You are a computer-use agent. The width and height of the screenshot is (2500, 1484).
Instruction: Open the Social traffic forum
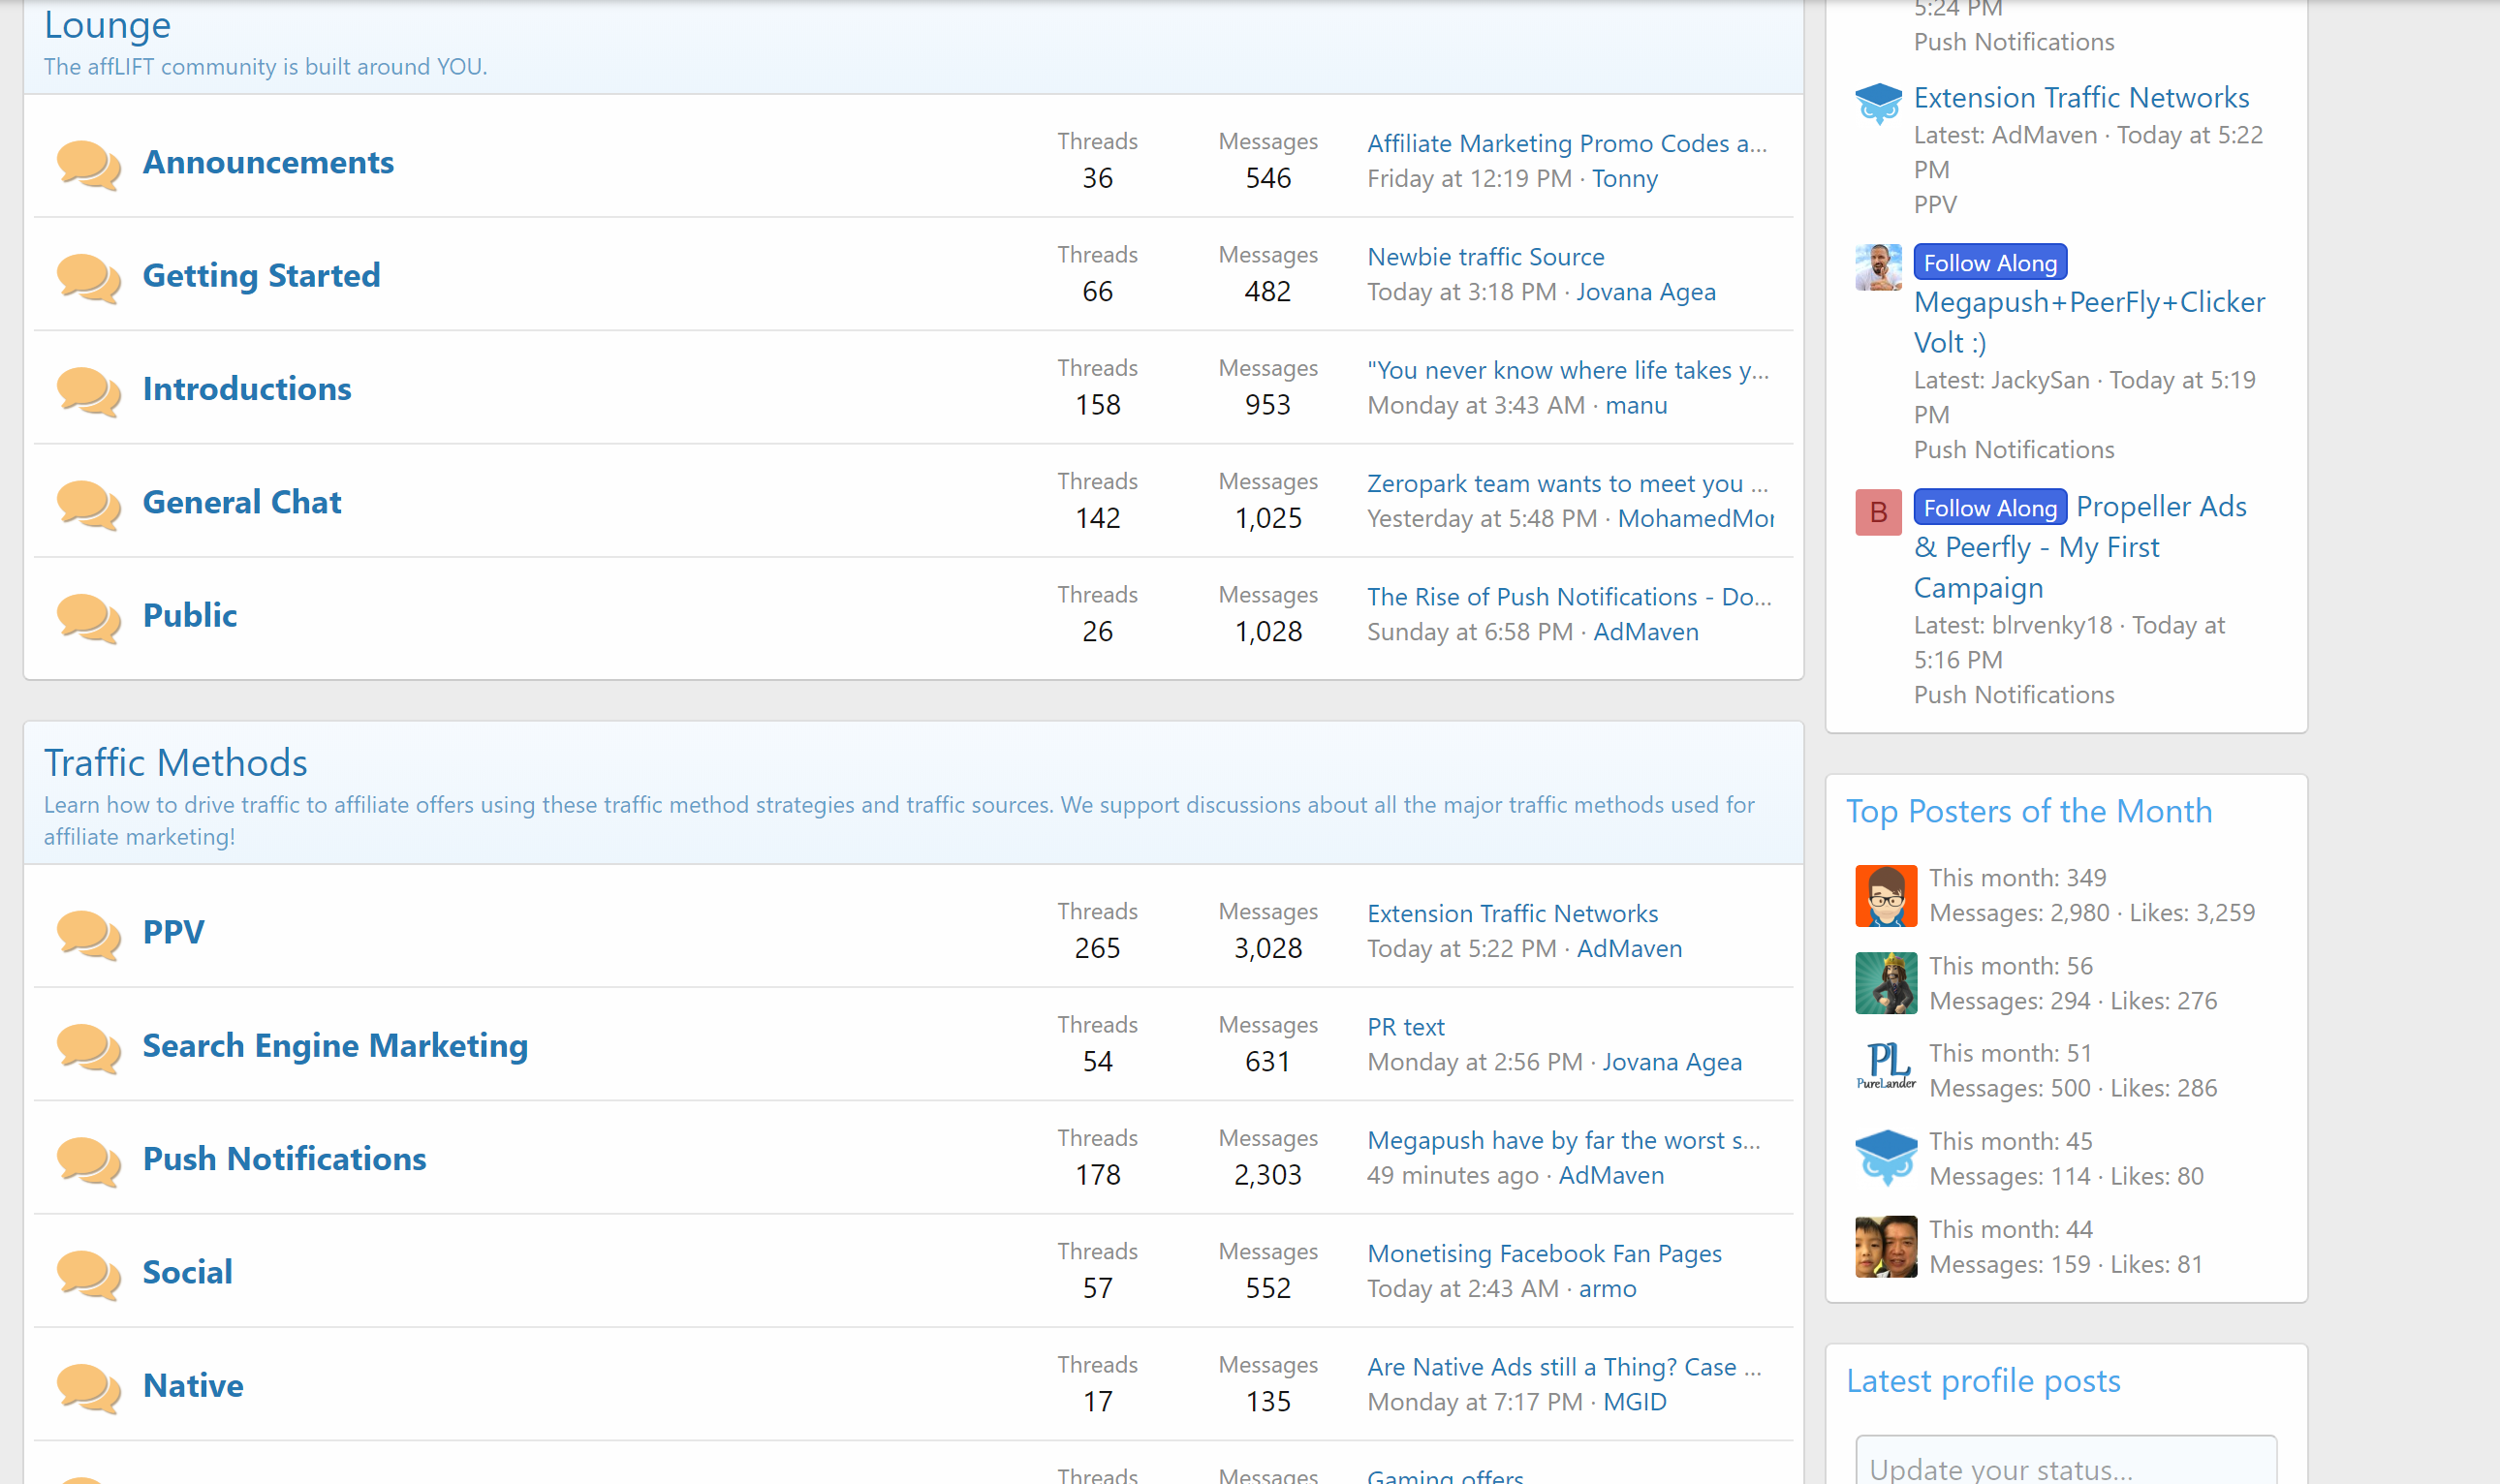click(x=187, y=1272)
